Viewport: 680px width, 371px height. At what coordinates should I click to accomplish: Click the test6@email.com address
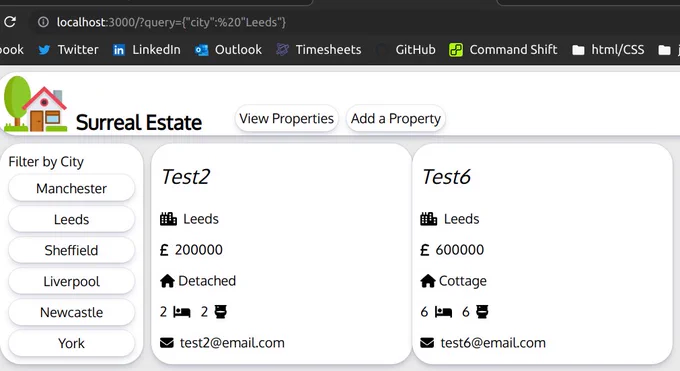[493, 343]
